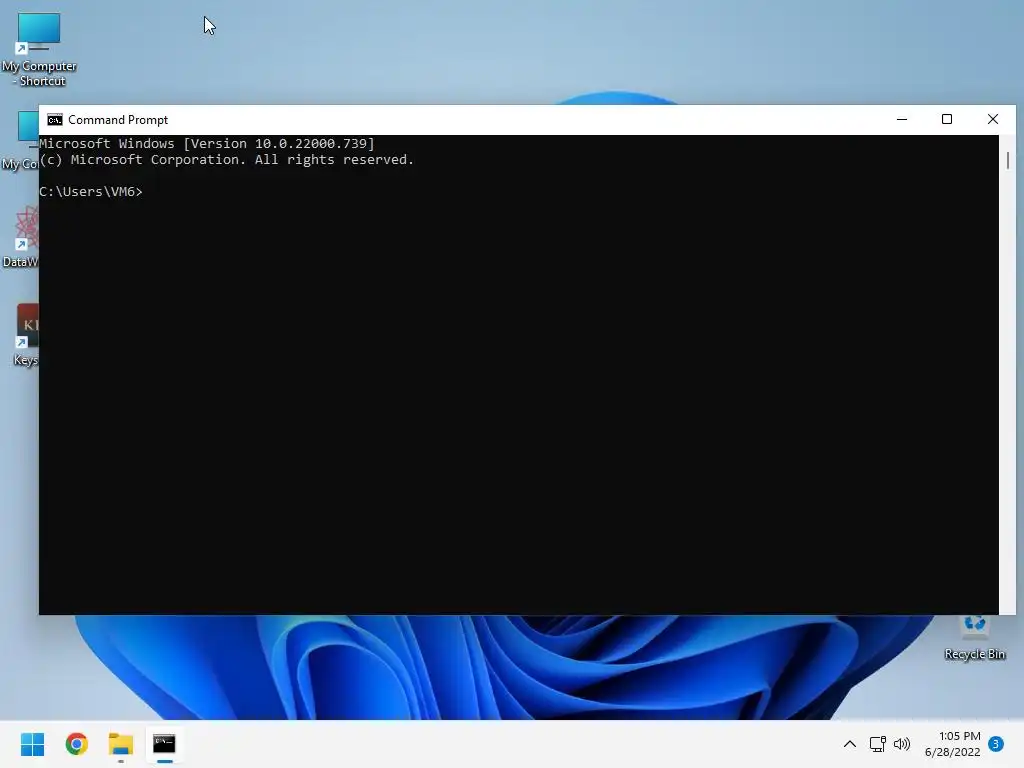Open the volume speaker tray icon
The image size is (1024, 768).
902,744
